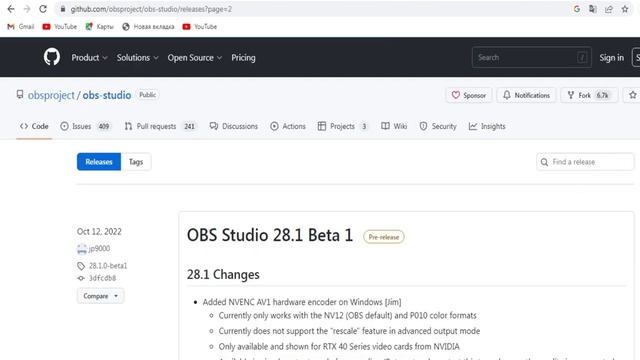The height and width of the screenshot is (360, 640).
Task: Expand the Solutions menu
Action: 138,58
